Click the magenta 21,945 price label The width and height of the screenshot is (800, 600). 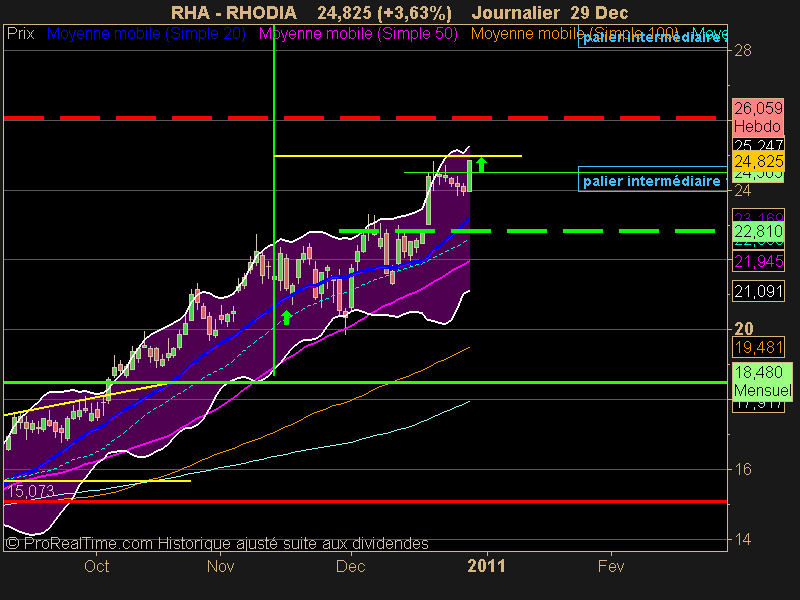coord(758,261)
